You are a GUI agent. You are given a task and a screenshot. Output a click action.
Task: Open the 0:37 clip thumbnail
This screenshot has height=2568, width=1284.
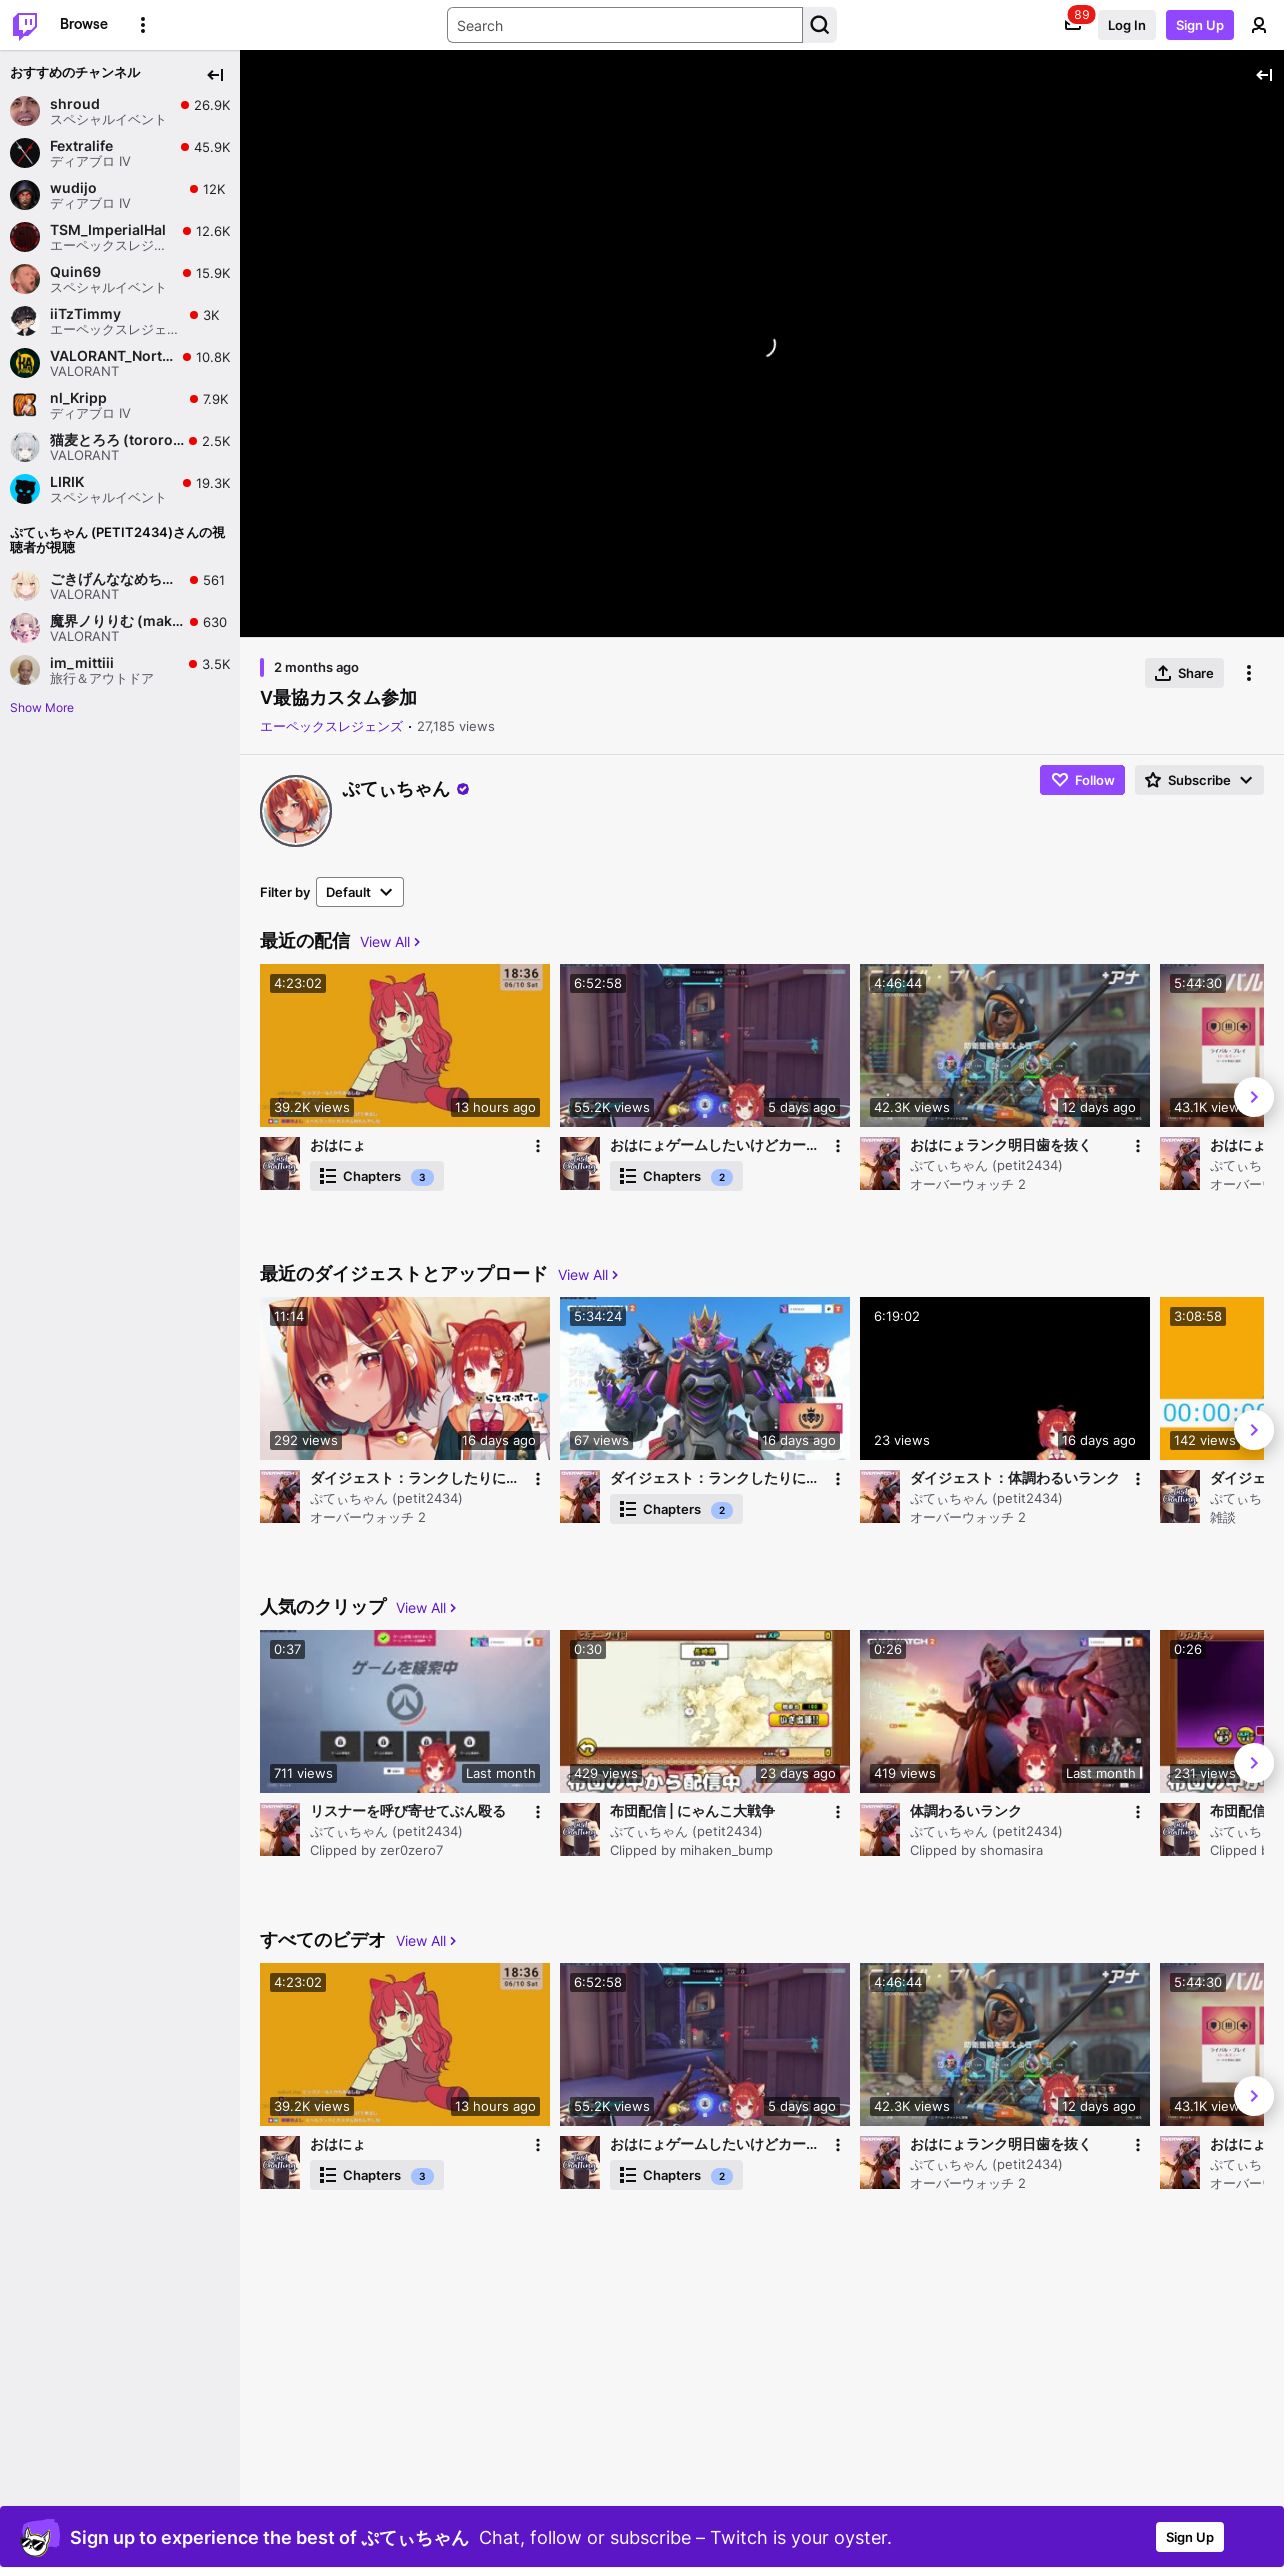(x=405, y=1711)
